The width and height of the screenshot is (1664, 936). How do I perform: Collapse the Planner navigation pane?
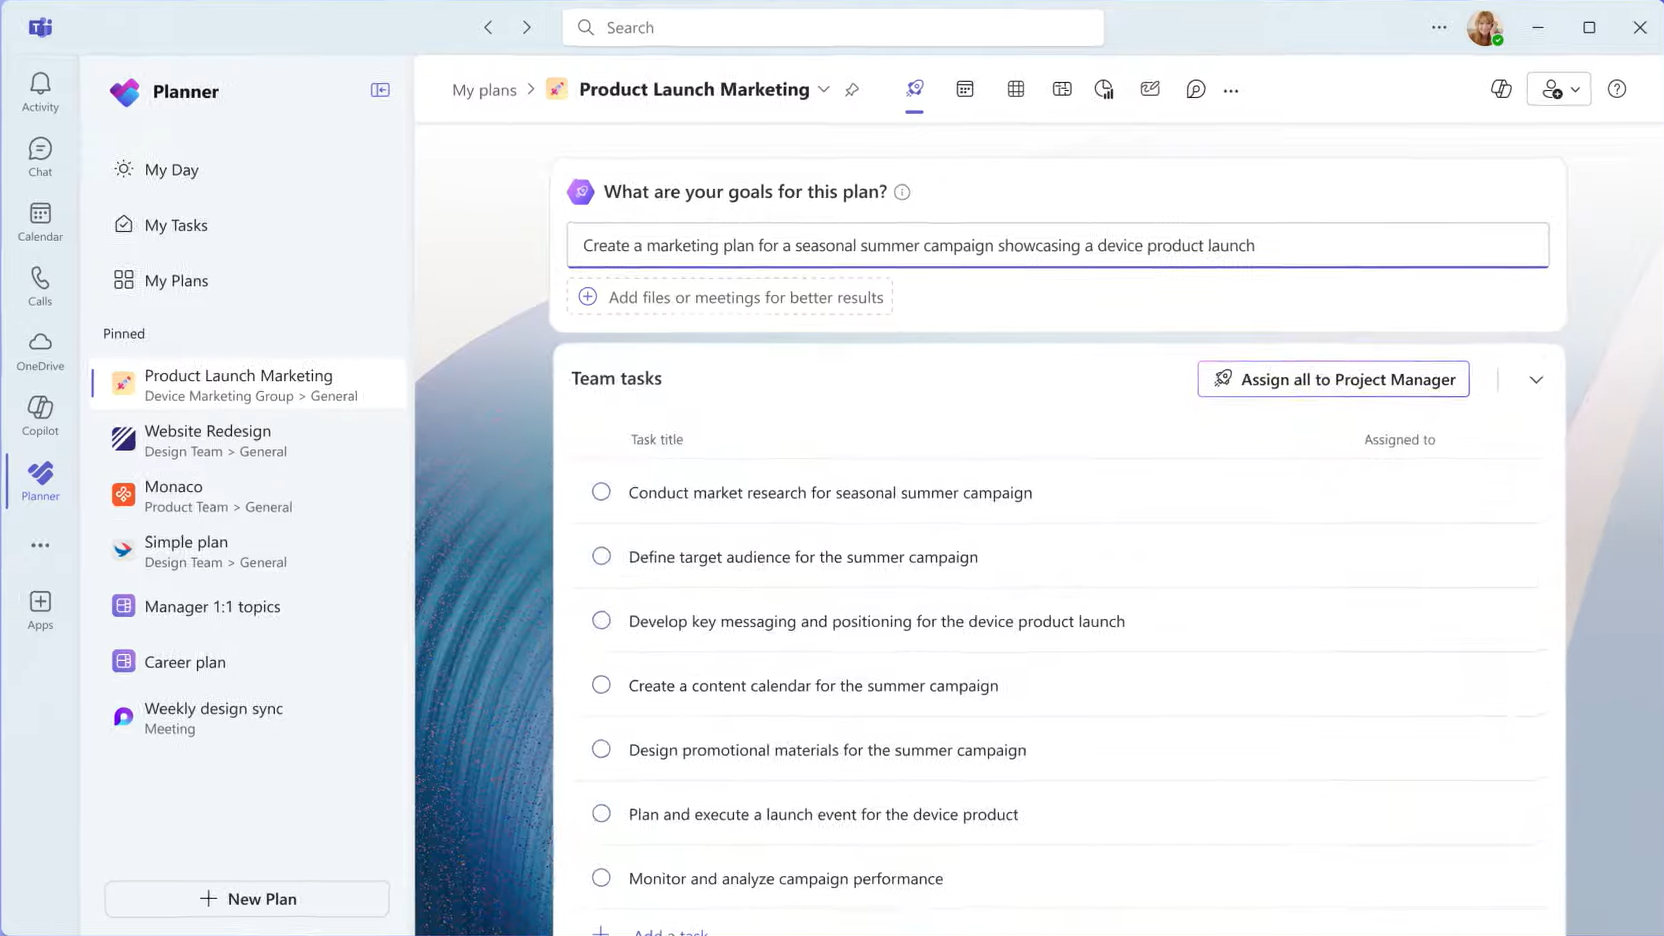[x=380, y=90]
